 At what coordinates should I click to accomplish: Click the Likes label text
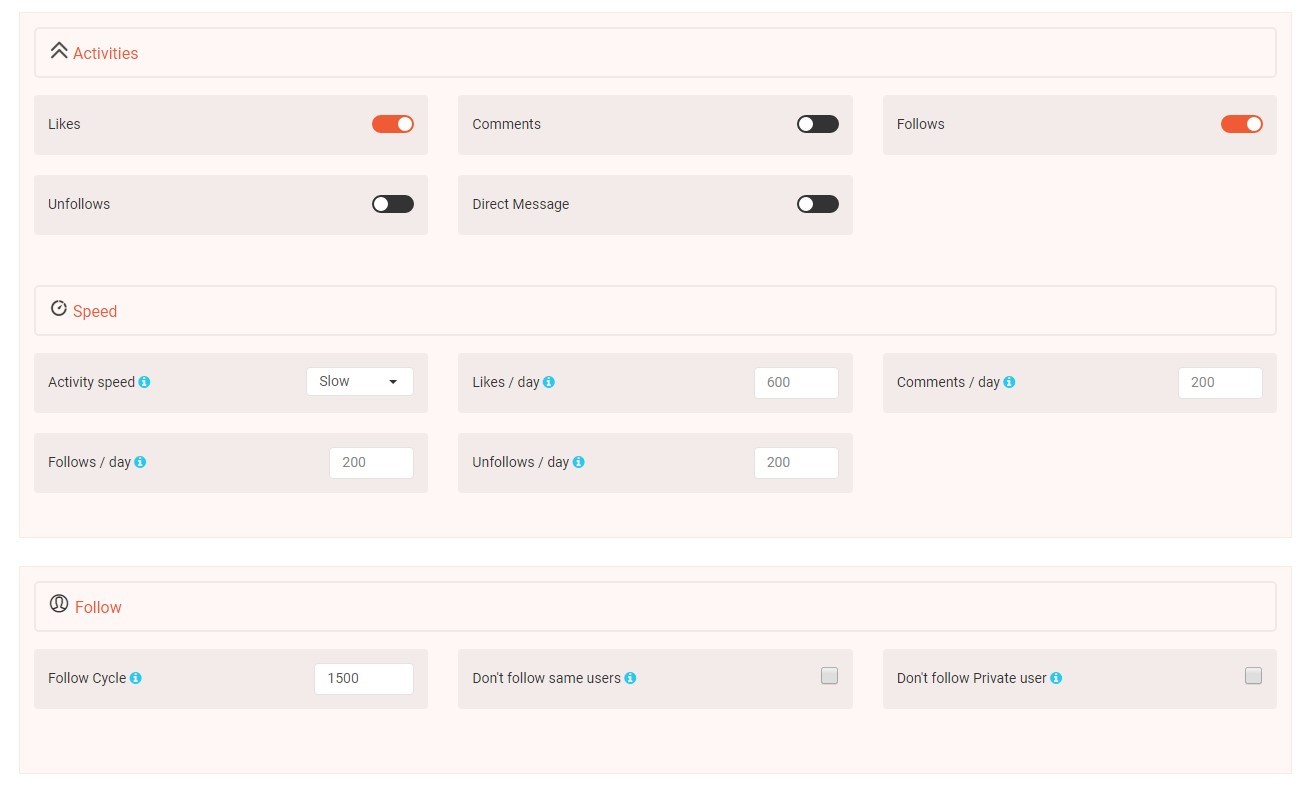click(x=64, y=124)
